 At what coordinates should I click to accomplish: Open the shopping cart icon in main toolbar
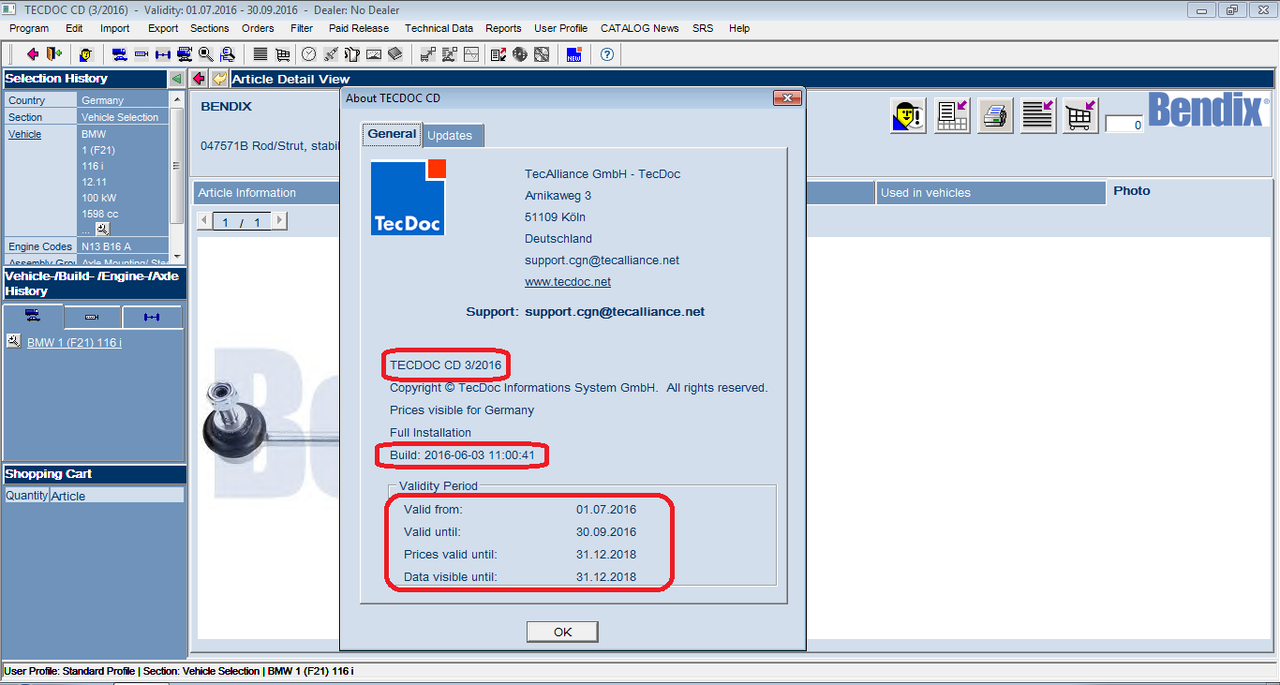tap(283, 54)
